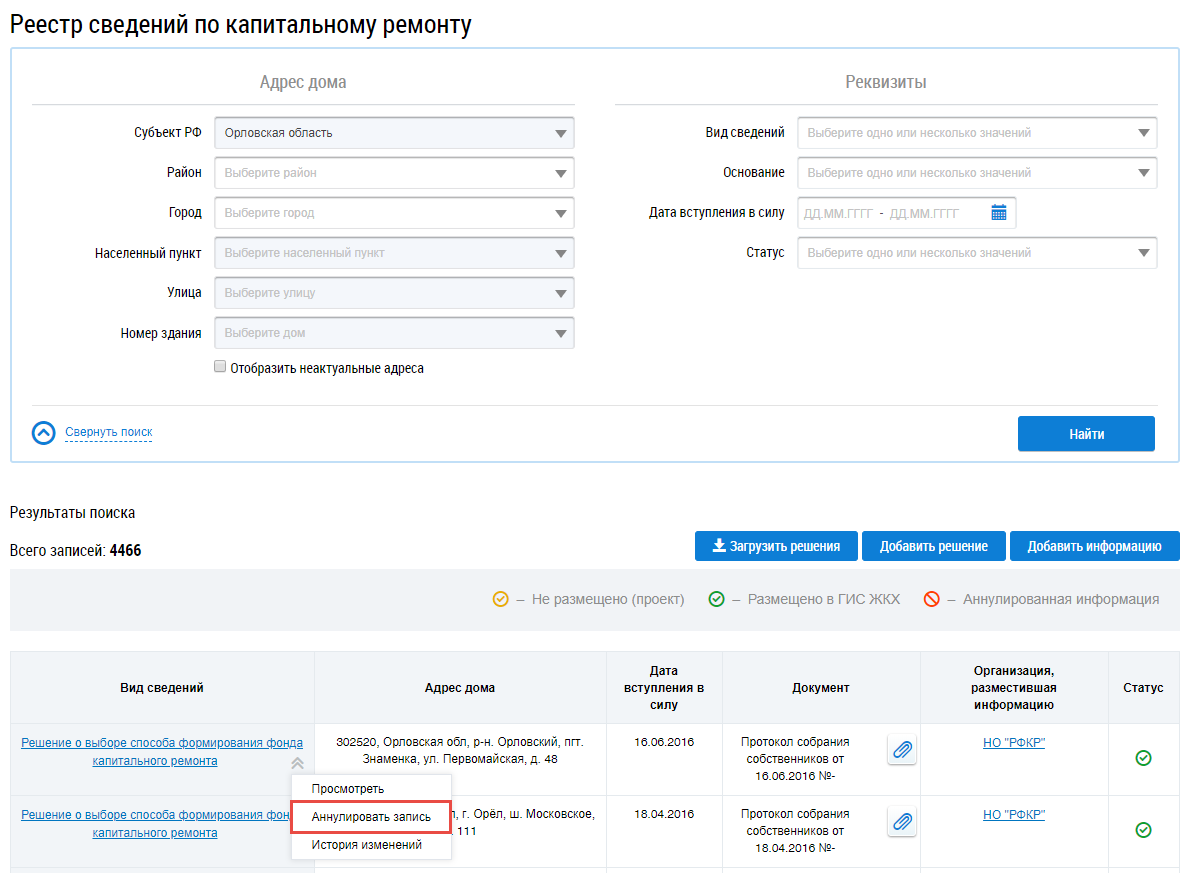The image size is (1189, 873).
Task: Click the 'Загрузить решения' button
Action: pos(776,546)
